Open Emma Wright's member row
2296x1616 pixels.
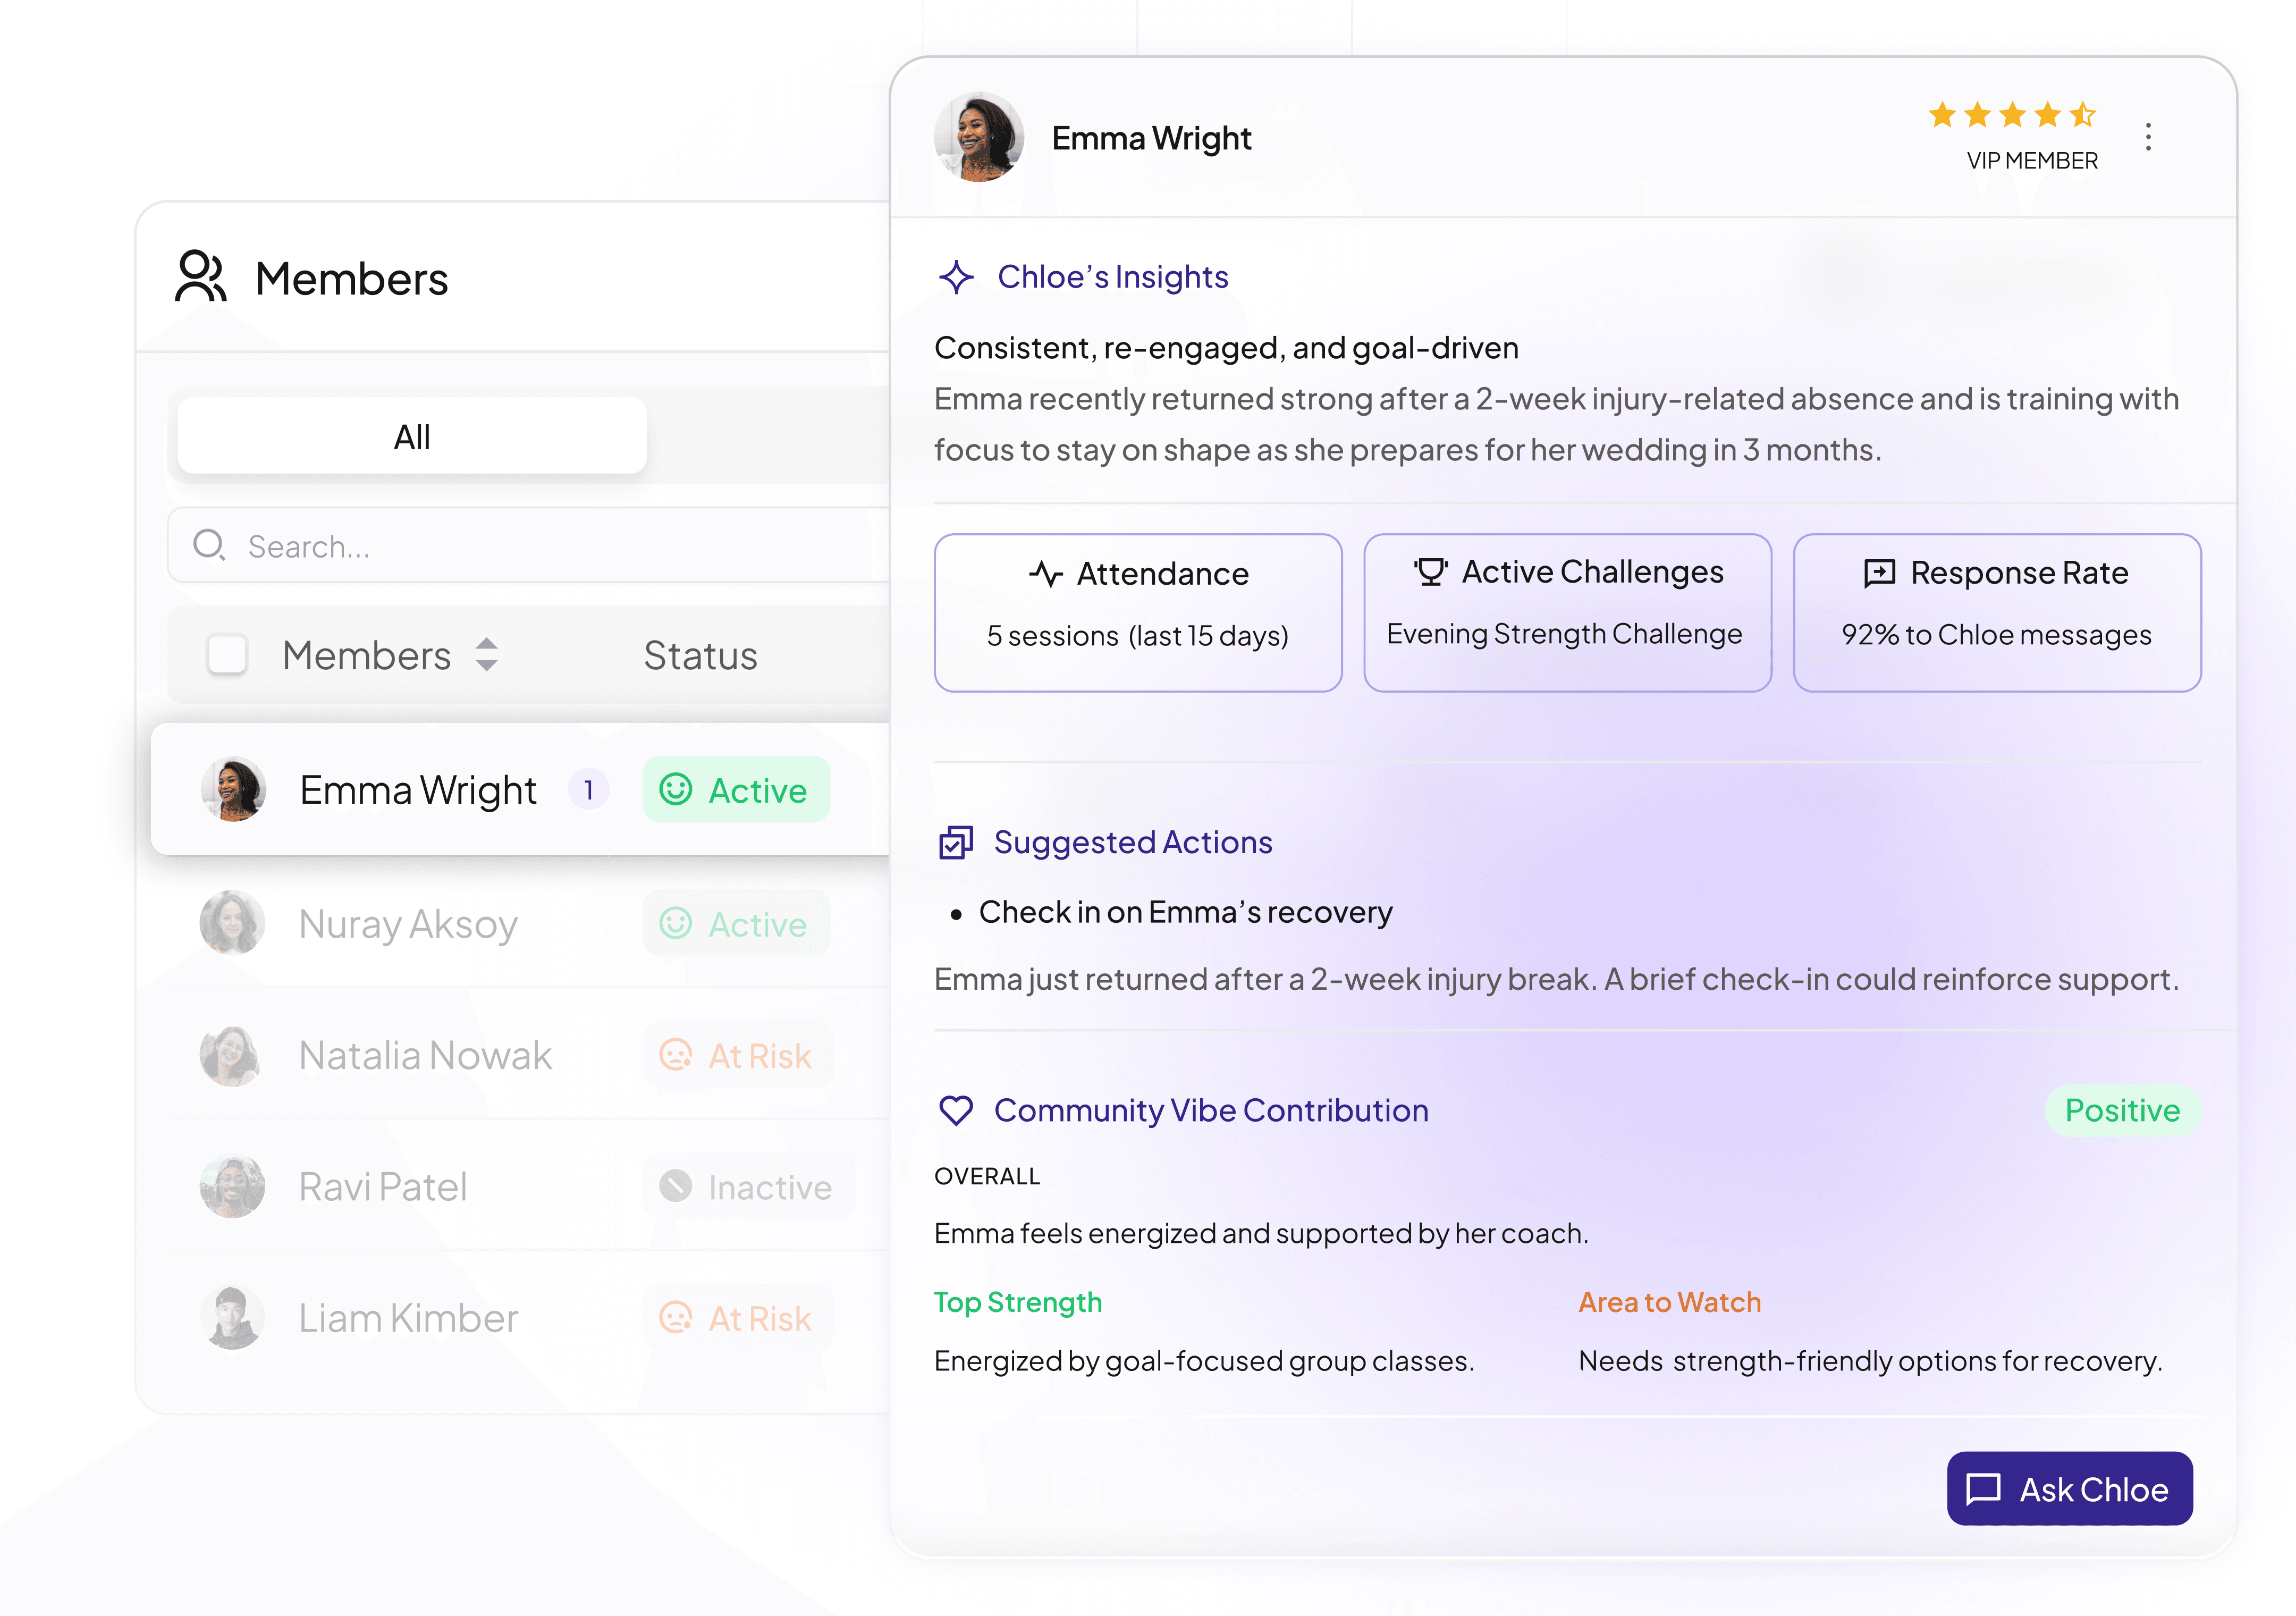[x=418, y=790]
